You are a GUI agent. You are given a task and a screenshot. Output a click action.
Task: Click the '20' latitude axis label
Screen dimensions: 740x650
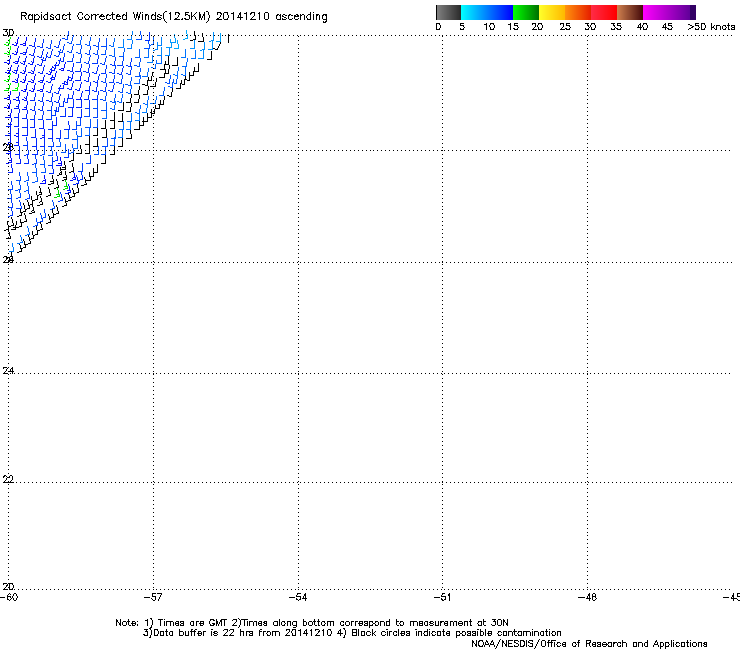pos(8,586)
